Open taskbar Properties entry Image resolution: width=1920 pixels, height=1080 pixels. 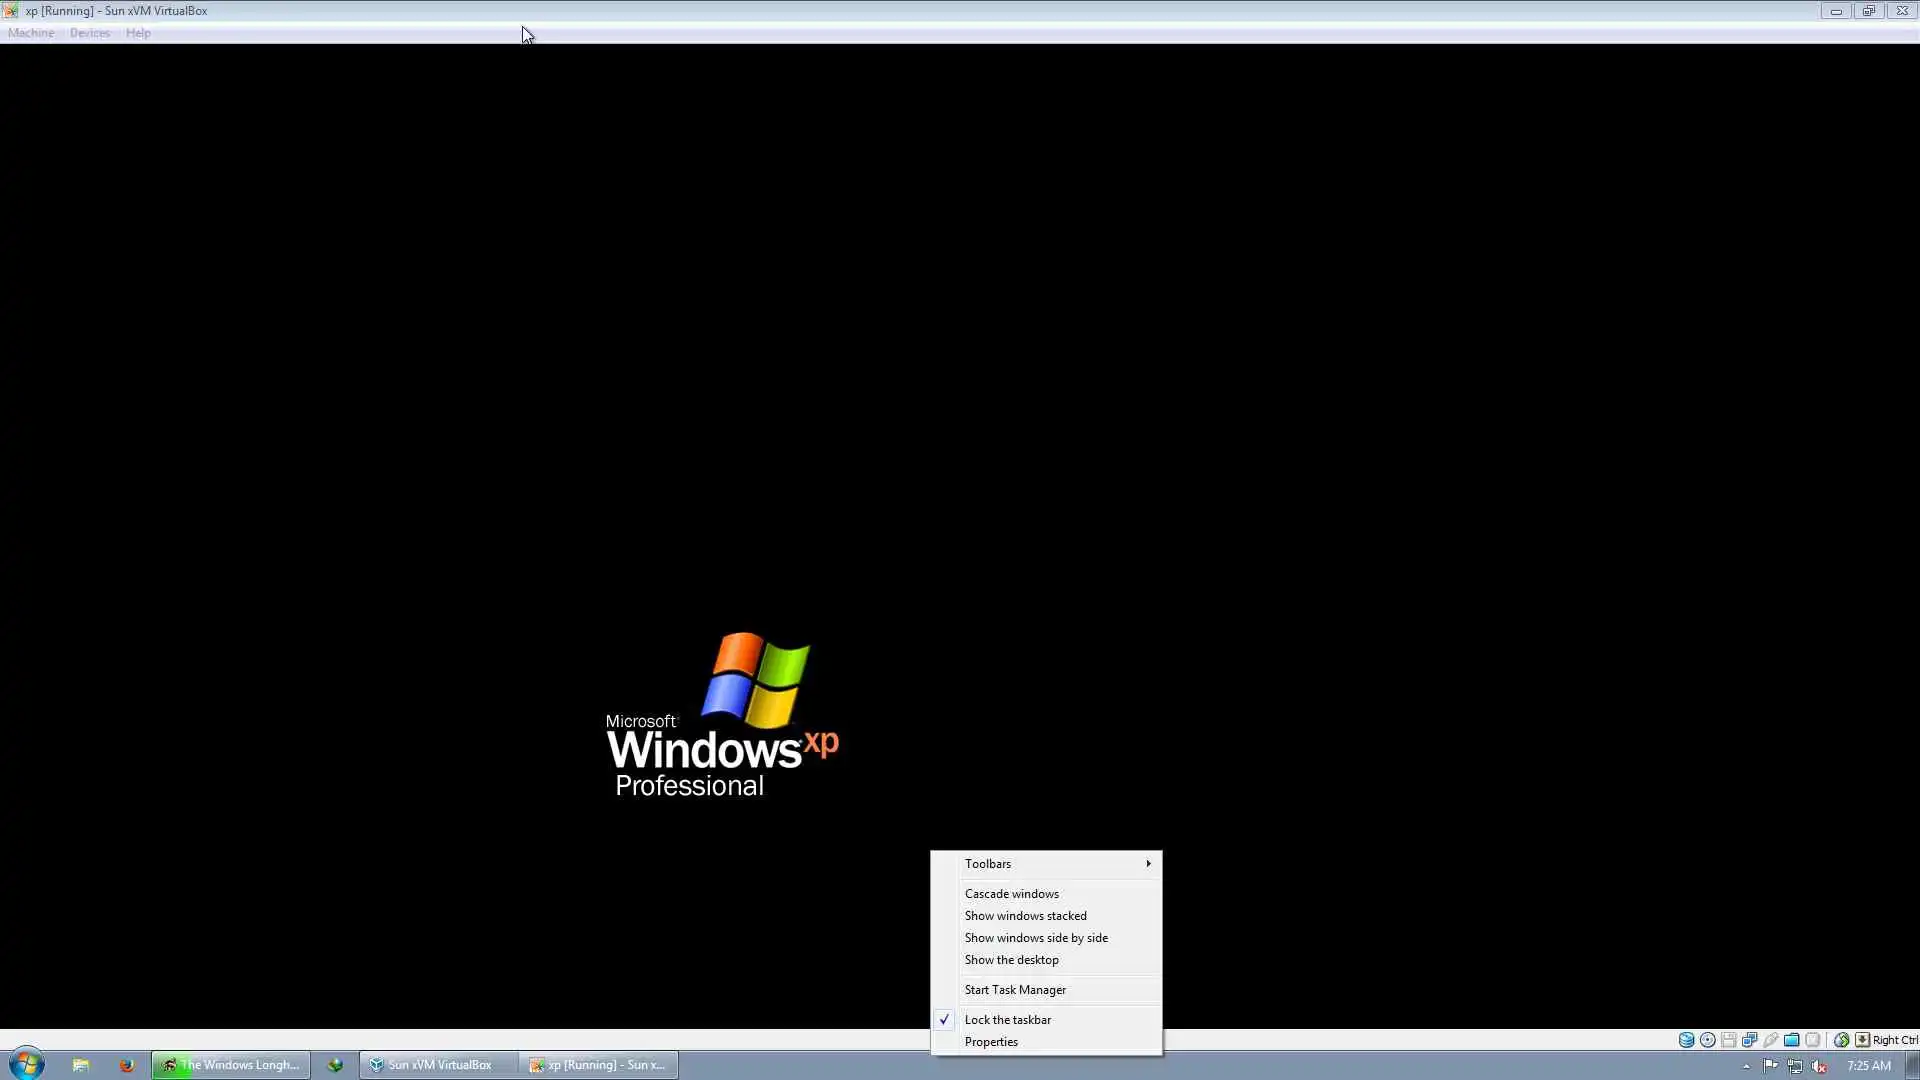[x=991, y=1042]
